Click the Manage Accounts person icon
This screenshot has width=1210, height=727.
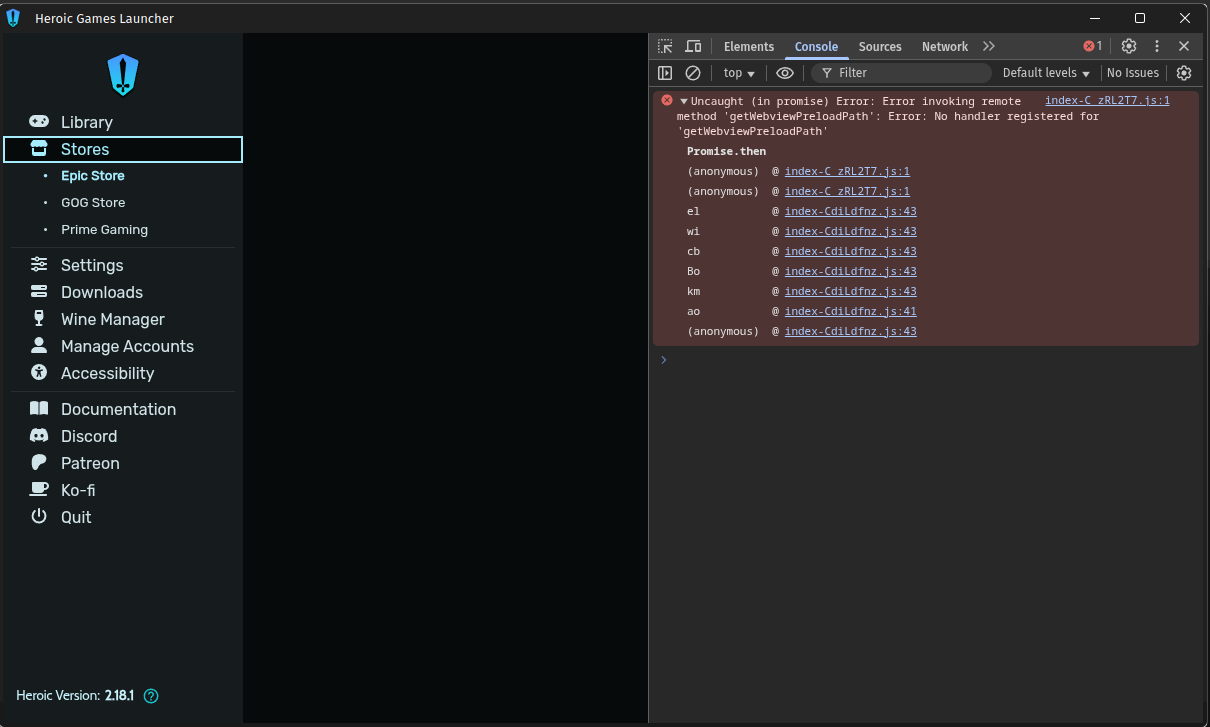click(39, 345)
